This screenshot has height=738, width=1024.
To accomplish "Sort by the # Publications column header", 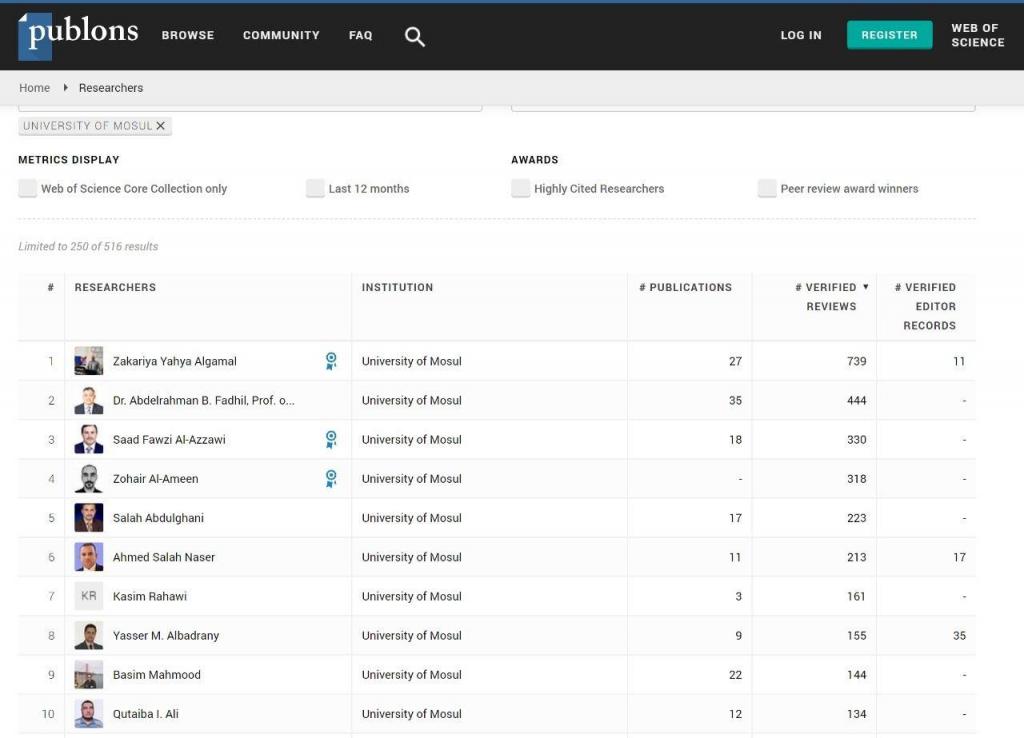I will click(685, 287).
